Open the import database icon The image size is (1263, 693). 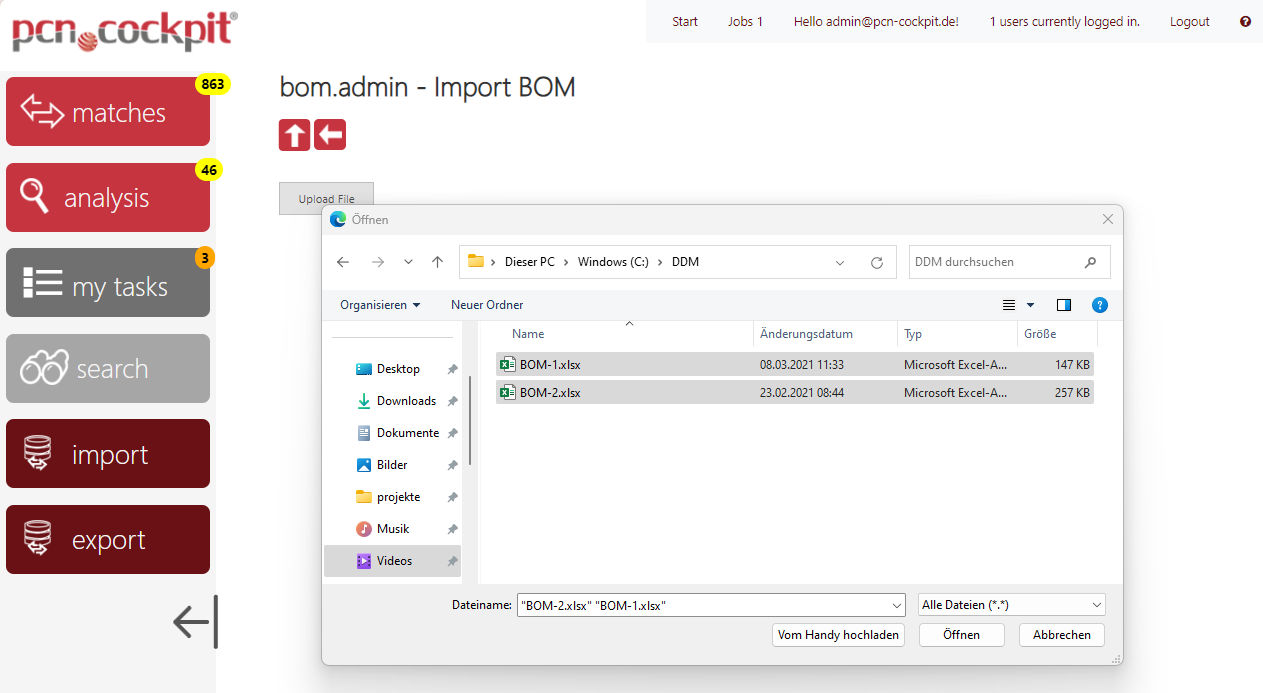[x=37, y=453]
